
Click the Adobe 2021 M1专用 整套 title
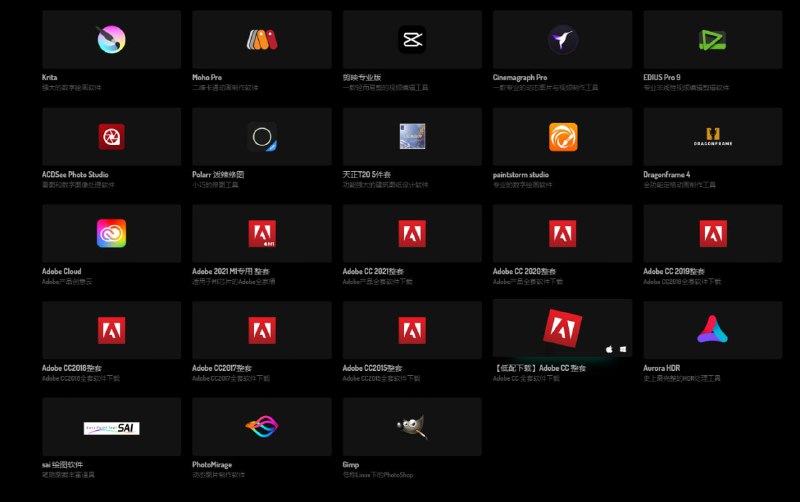point(232,271)
